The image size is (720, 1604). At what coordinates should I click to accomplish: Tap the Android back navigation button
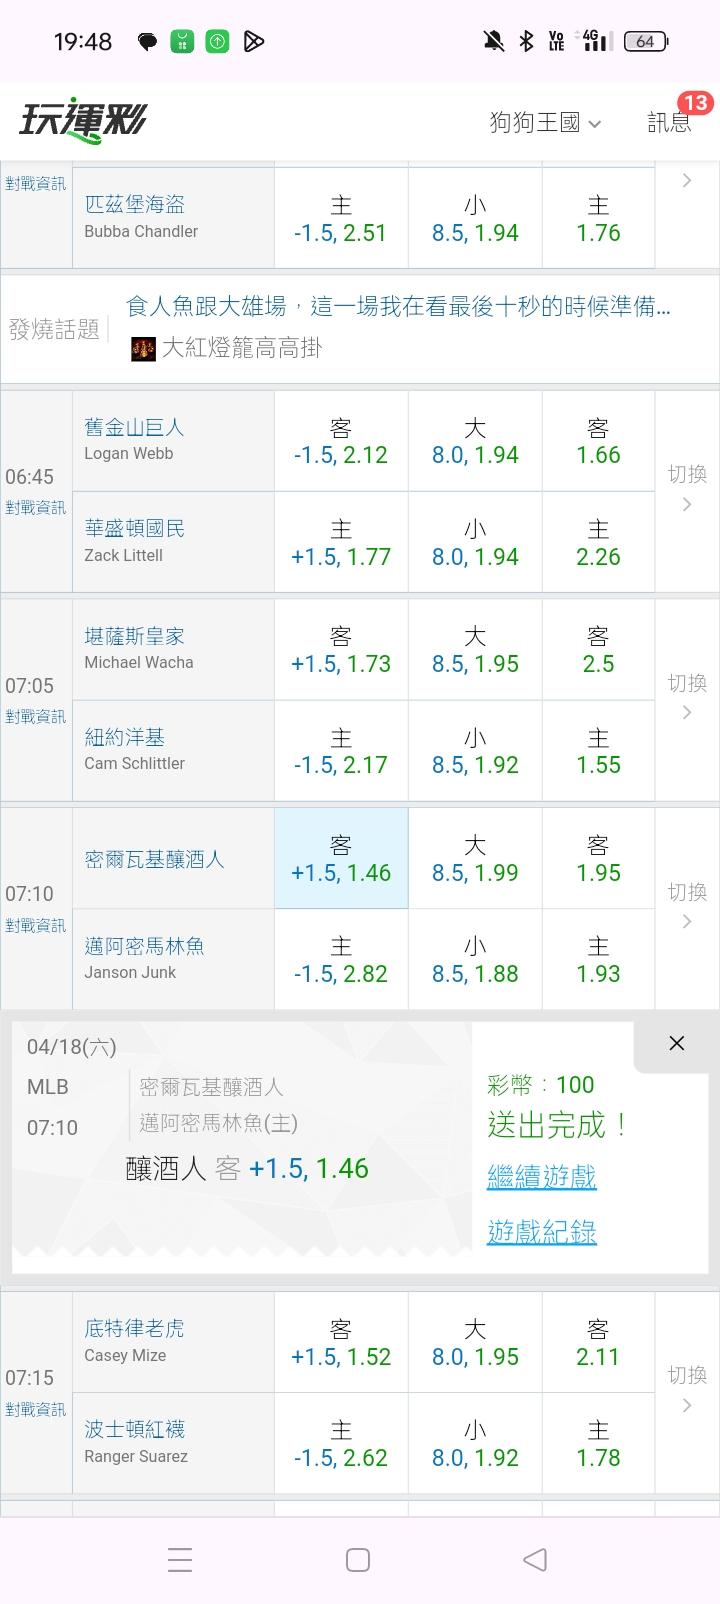pos(535,1559)
